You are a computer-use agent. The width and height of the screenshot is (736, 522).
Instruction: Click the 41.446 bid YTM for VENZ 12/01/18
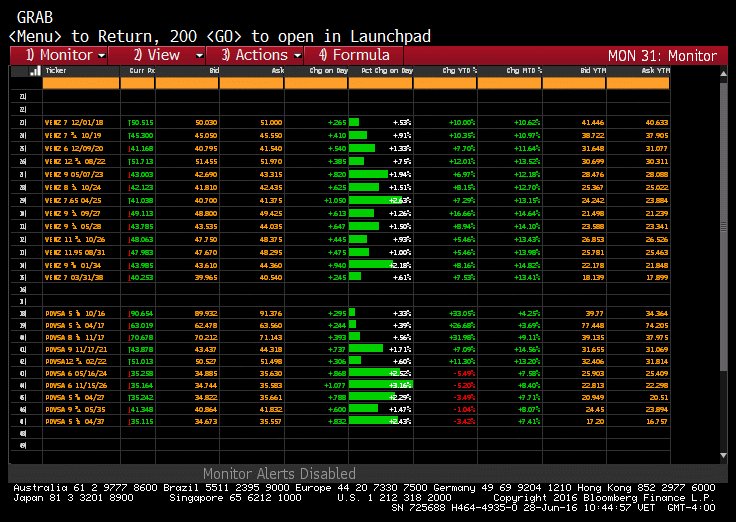pos(593,123)
